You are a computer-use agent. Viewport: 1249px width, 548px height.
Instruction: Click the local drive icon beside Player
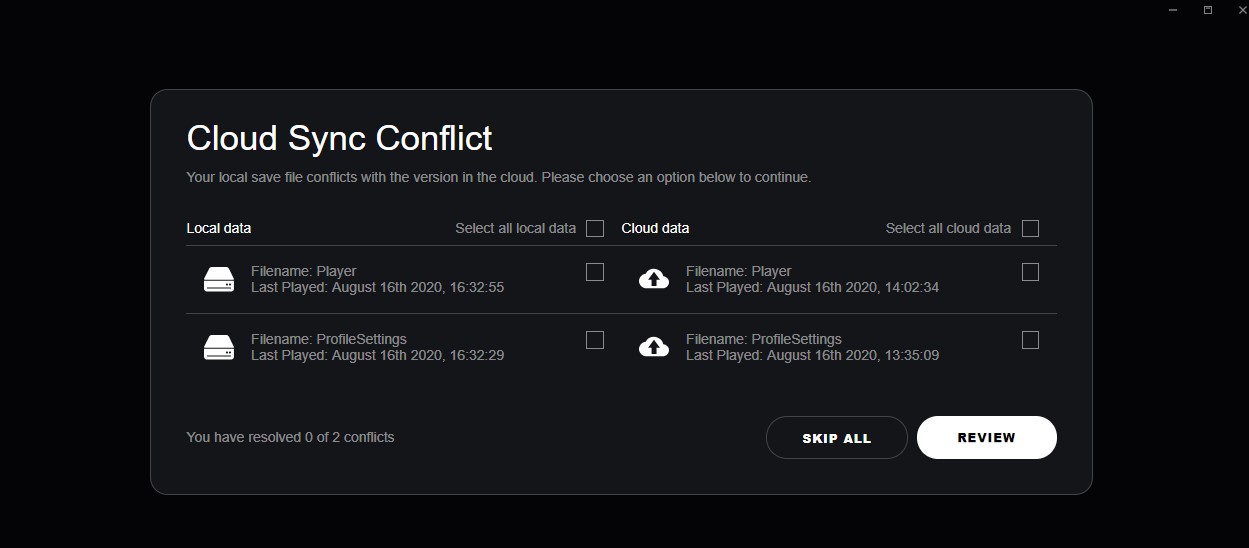click(219, 279)
